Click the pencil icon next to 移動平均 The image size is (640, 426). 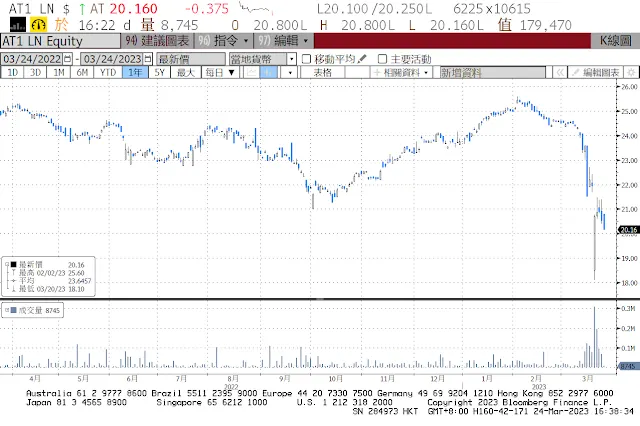(x=362, y=59)
